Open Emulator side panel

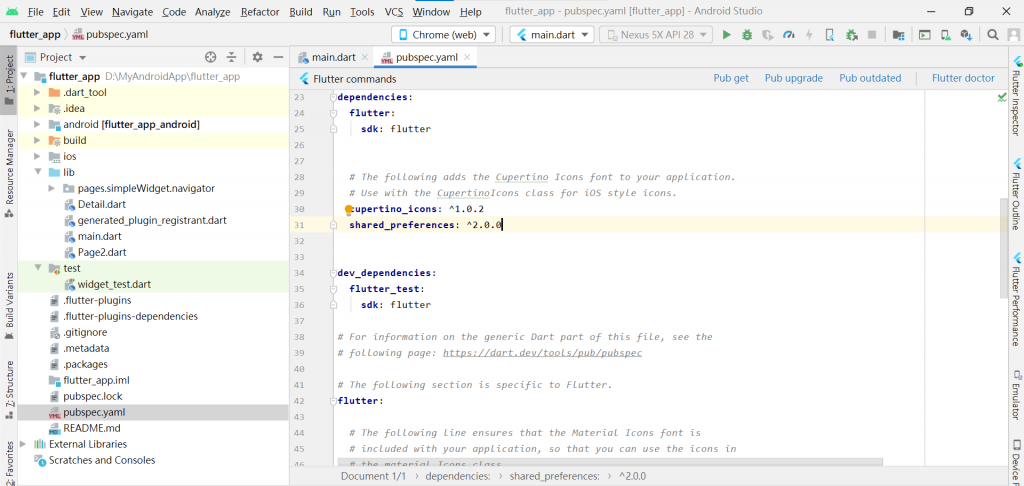click(1016, 395)
